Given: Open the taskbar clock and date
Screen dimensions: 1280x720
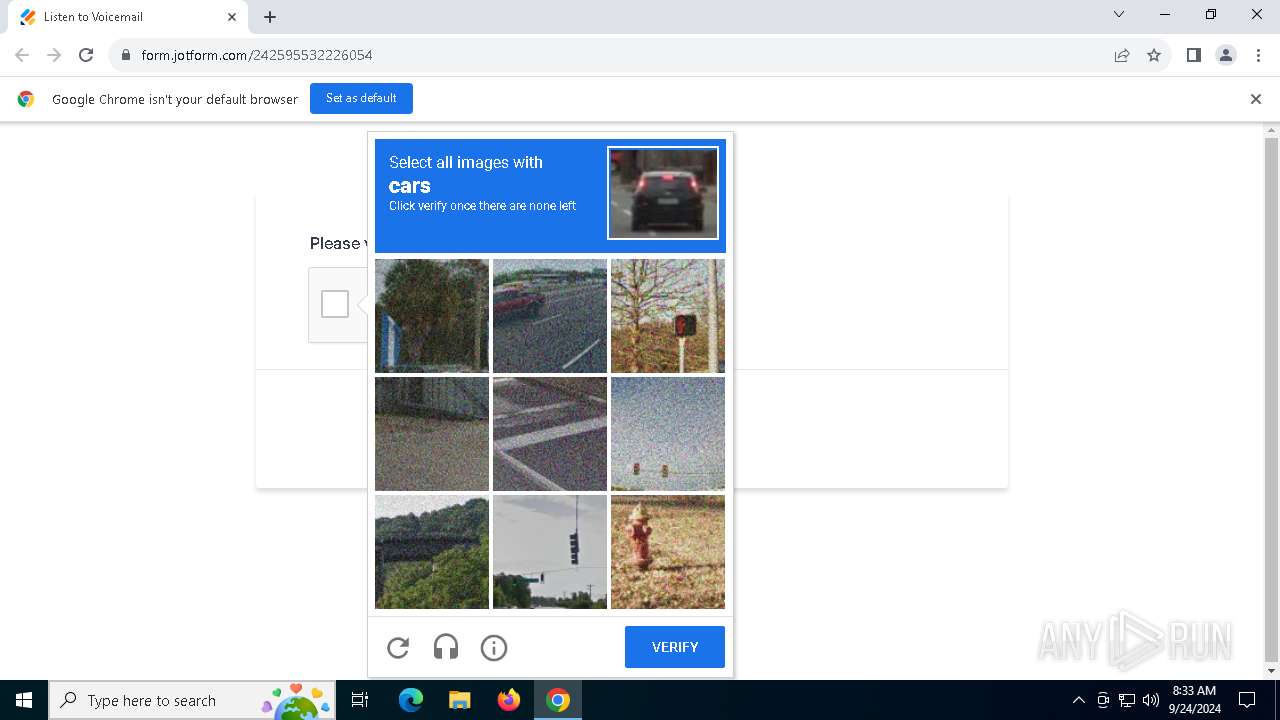Looking at the screenshot, I should point(1194,700).
